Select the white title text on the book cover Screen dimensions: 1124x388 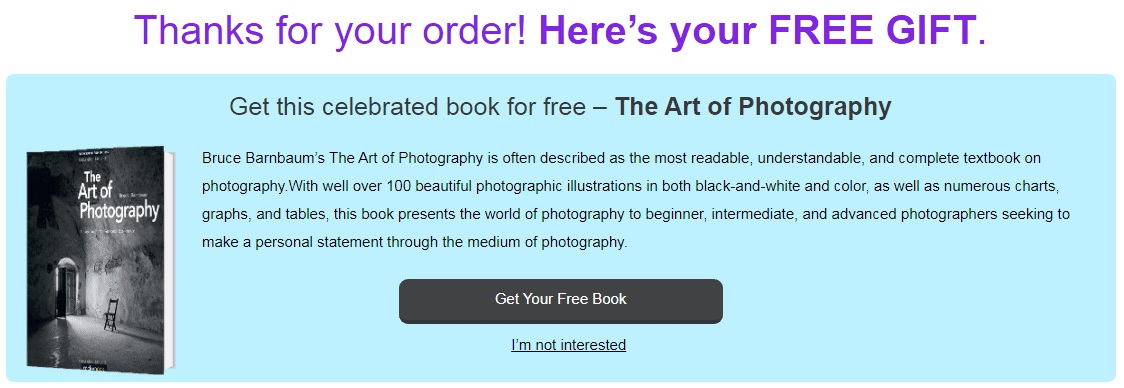(118, 196)
